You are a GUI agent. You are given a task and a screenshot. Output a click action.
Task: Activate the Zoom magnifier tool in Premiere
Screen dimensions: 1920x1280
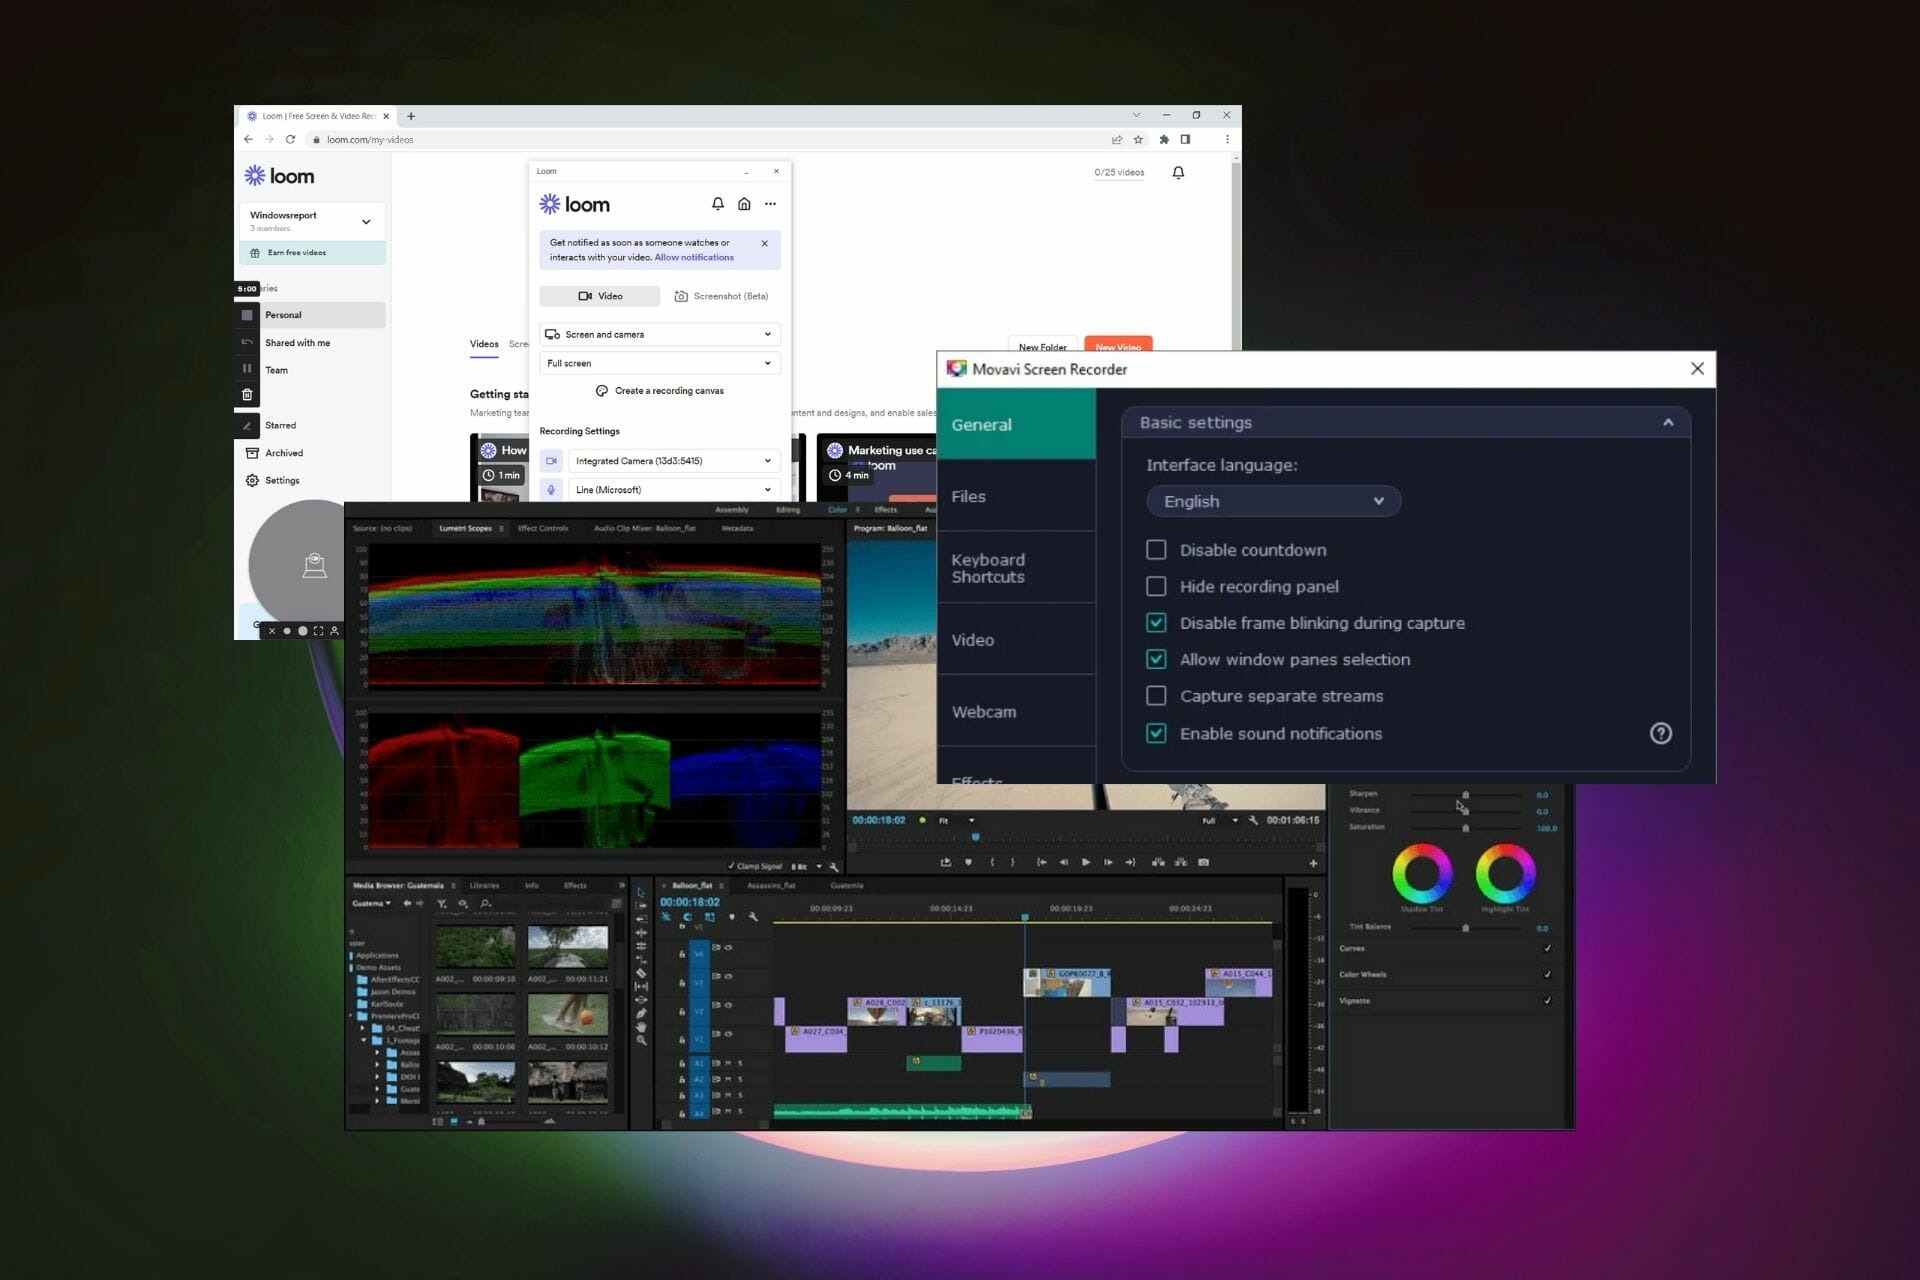[x=641, y=1041]
